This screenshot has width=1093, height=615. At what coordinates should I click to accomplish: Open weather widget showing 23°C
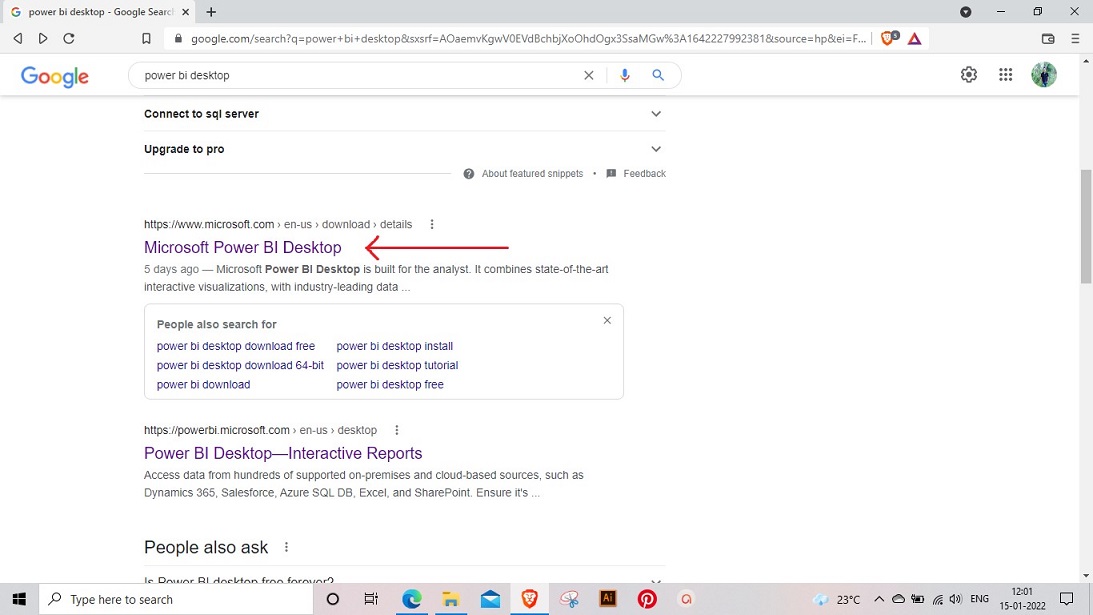point(837,599)
